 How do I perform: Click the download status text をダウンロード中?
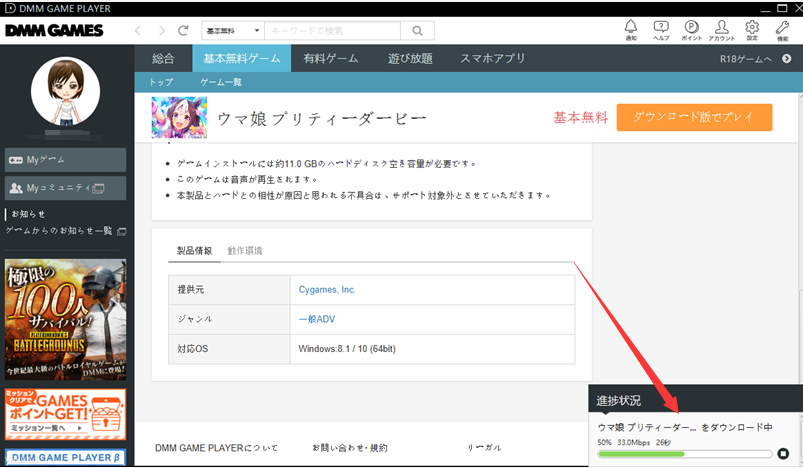[x=736, y=427]
